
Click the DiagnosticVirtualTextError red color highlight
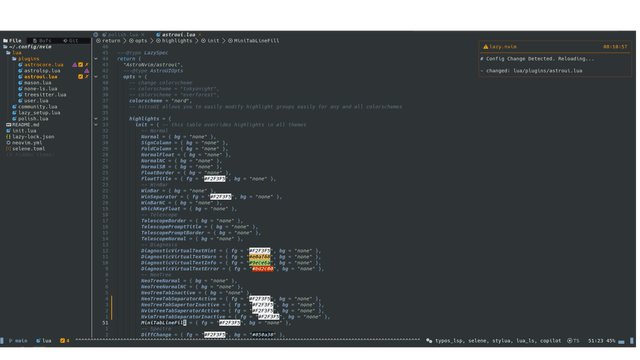click(x=262, y=269)
